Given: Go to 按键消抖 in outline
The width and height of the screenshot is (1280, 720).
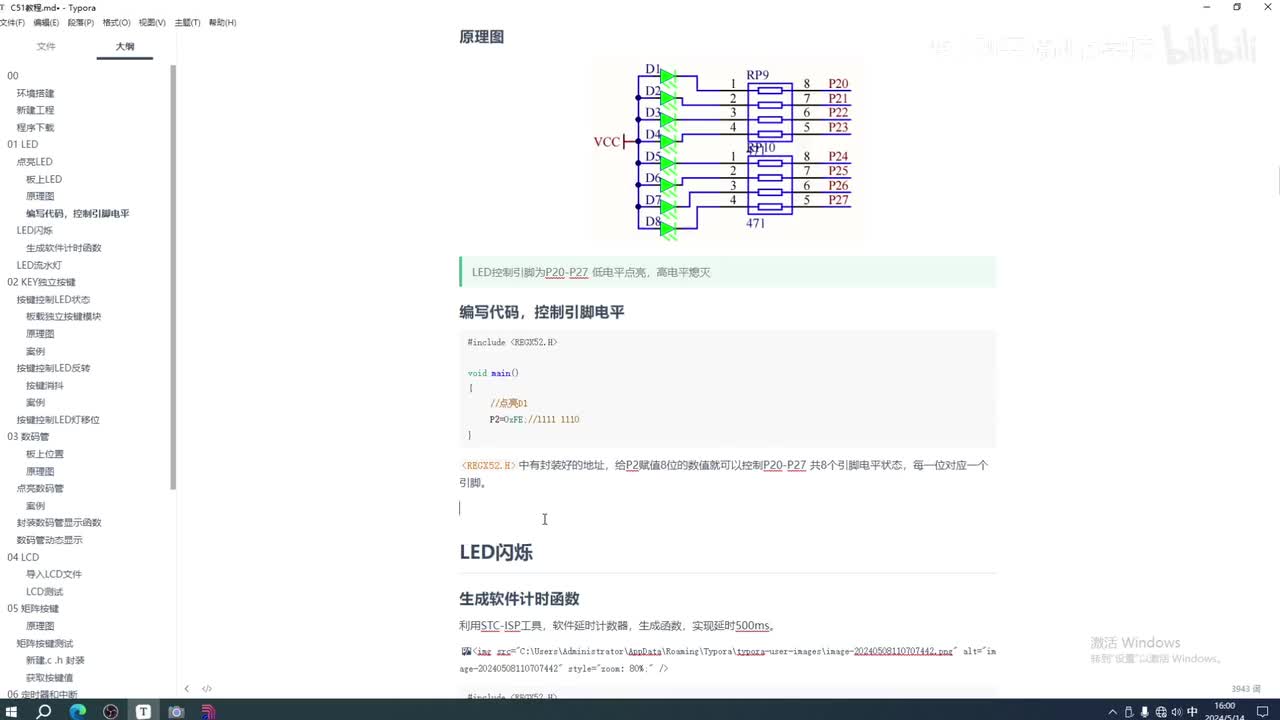Looking at the screenshot, I should [x=45, y=385].
